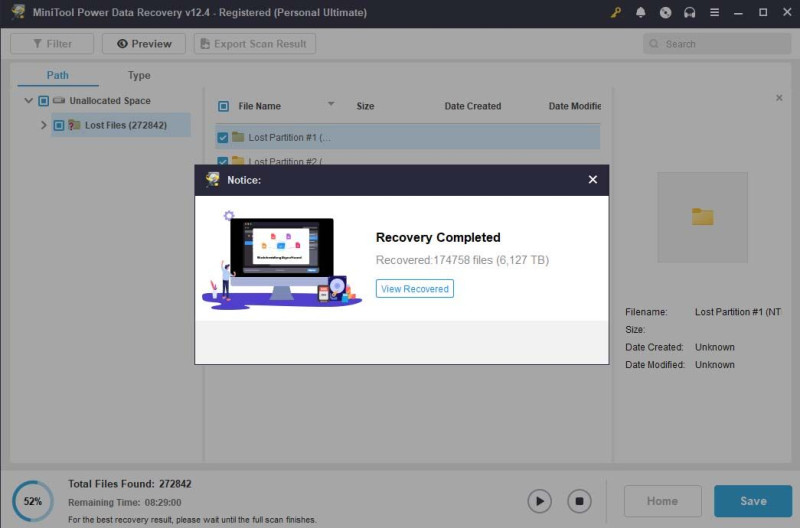Click the Unallocated Space drive icon

pos(59,100)
